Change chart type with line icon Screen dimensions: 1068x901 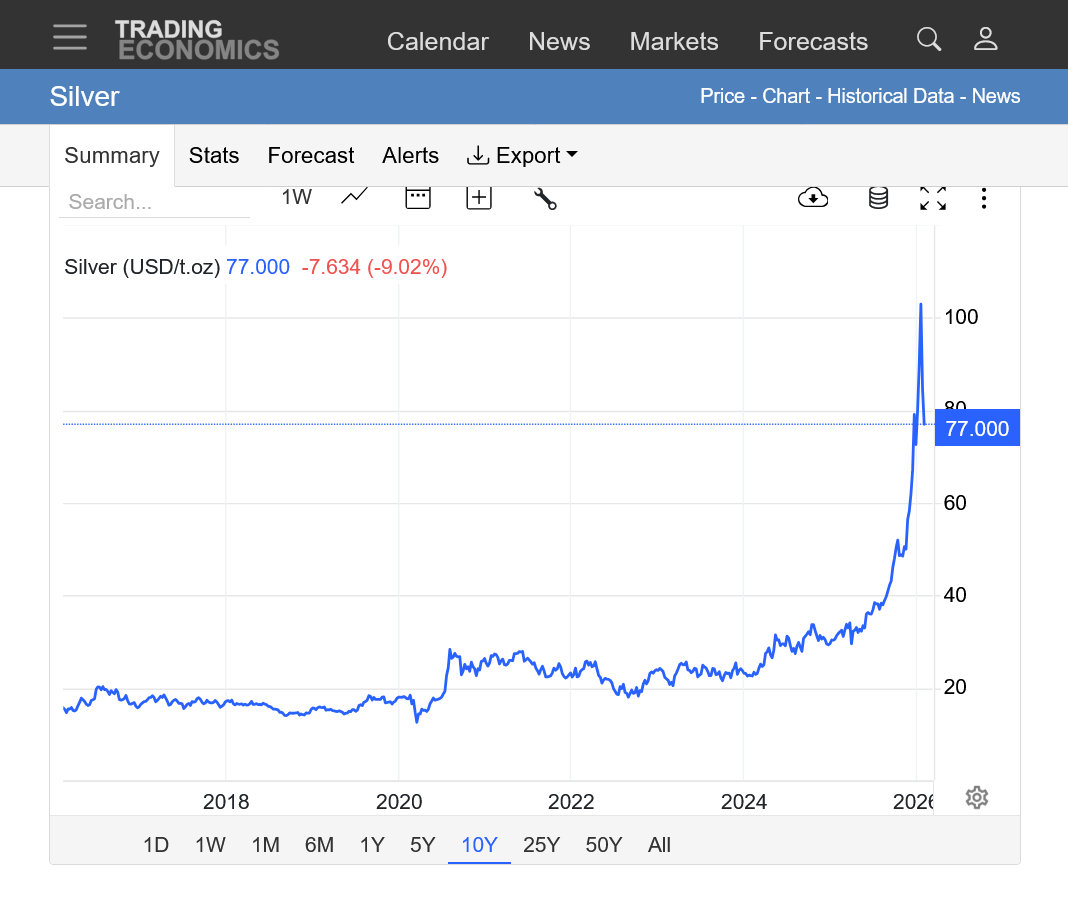354,197
